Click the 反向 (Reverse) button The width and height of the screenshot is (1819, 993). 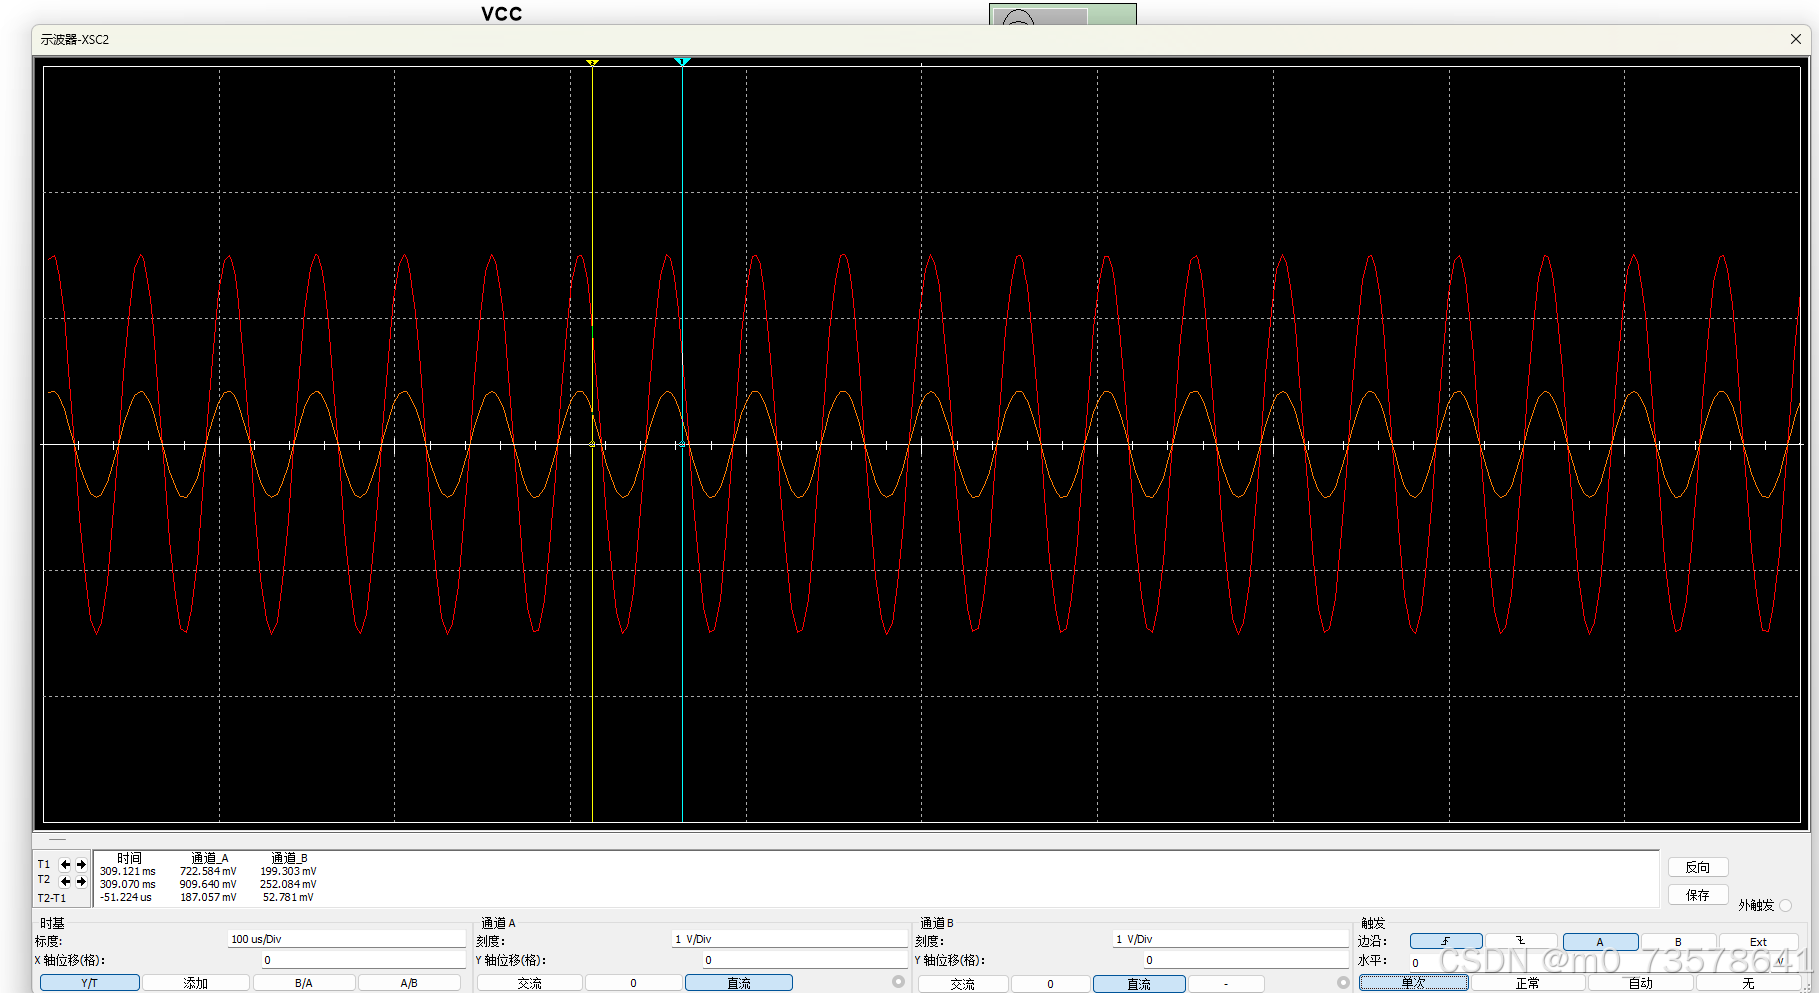[1698, 867]
